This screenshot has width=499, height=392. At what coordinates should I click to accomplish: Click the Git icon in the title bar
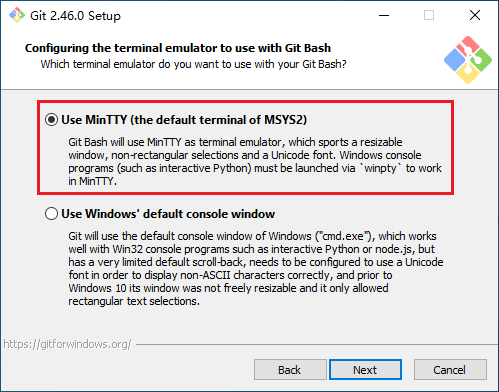coord(17,15)
